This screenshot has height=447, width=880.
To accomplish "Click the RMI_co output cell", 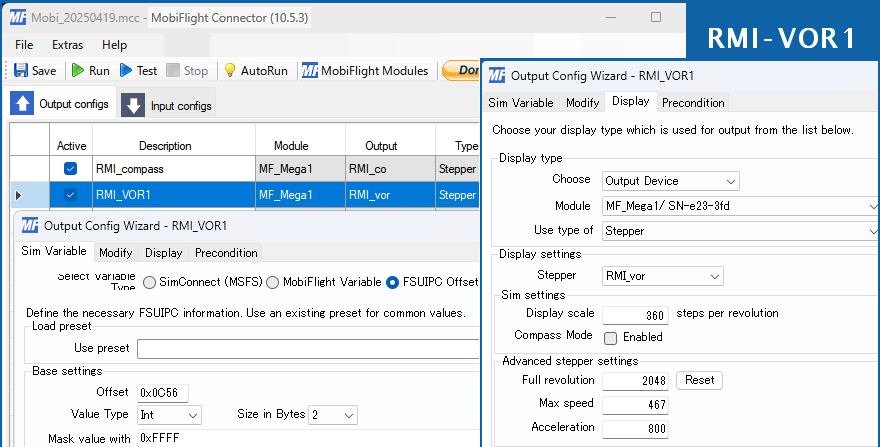I will 391,169.
